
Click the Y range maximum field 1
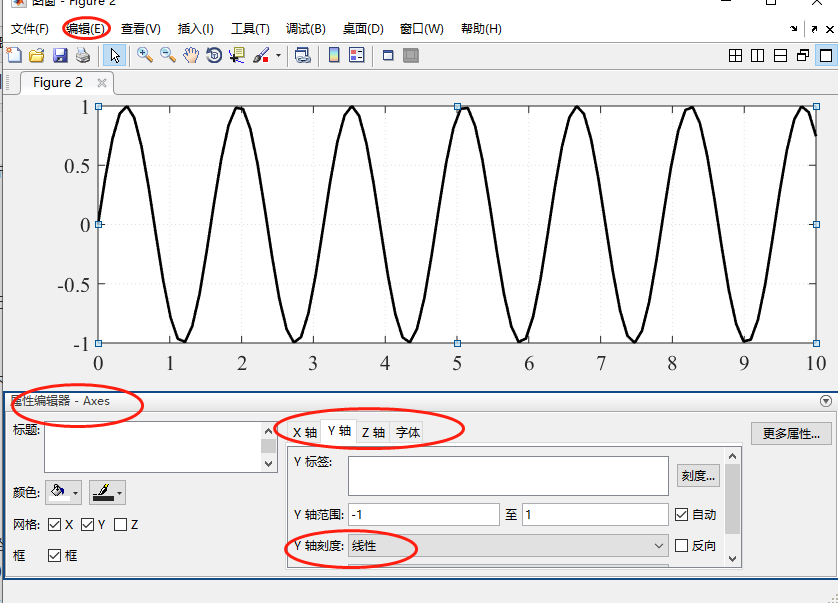[595, 514]
